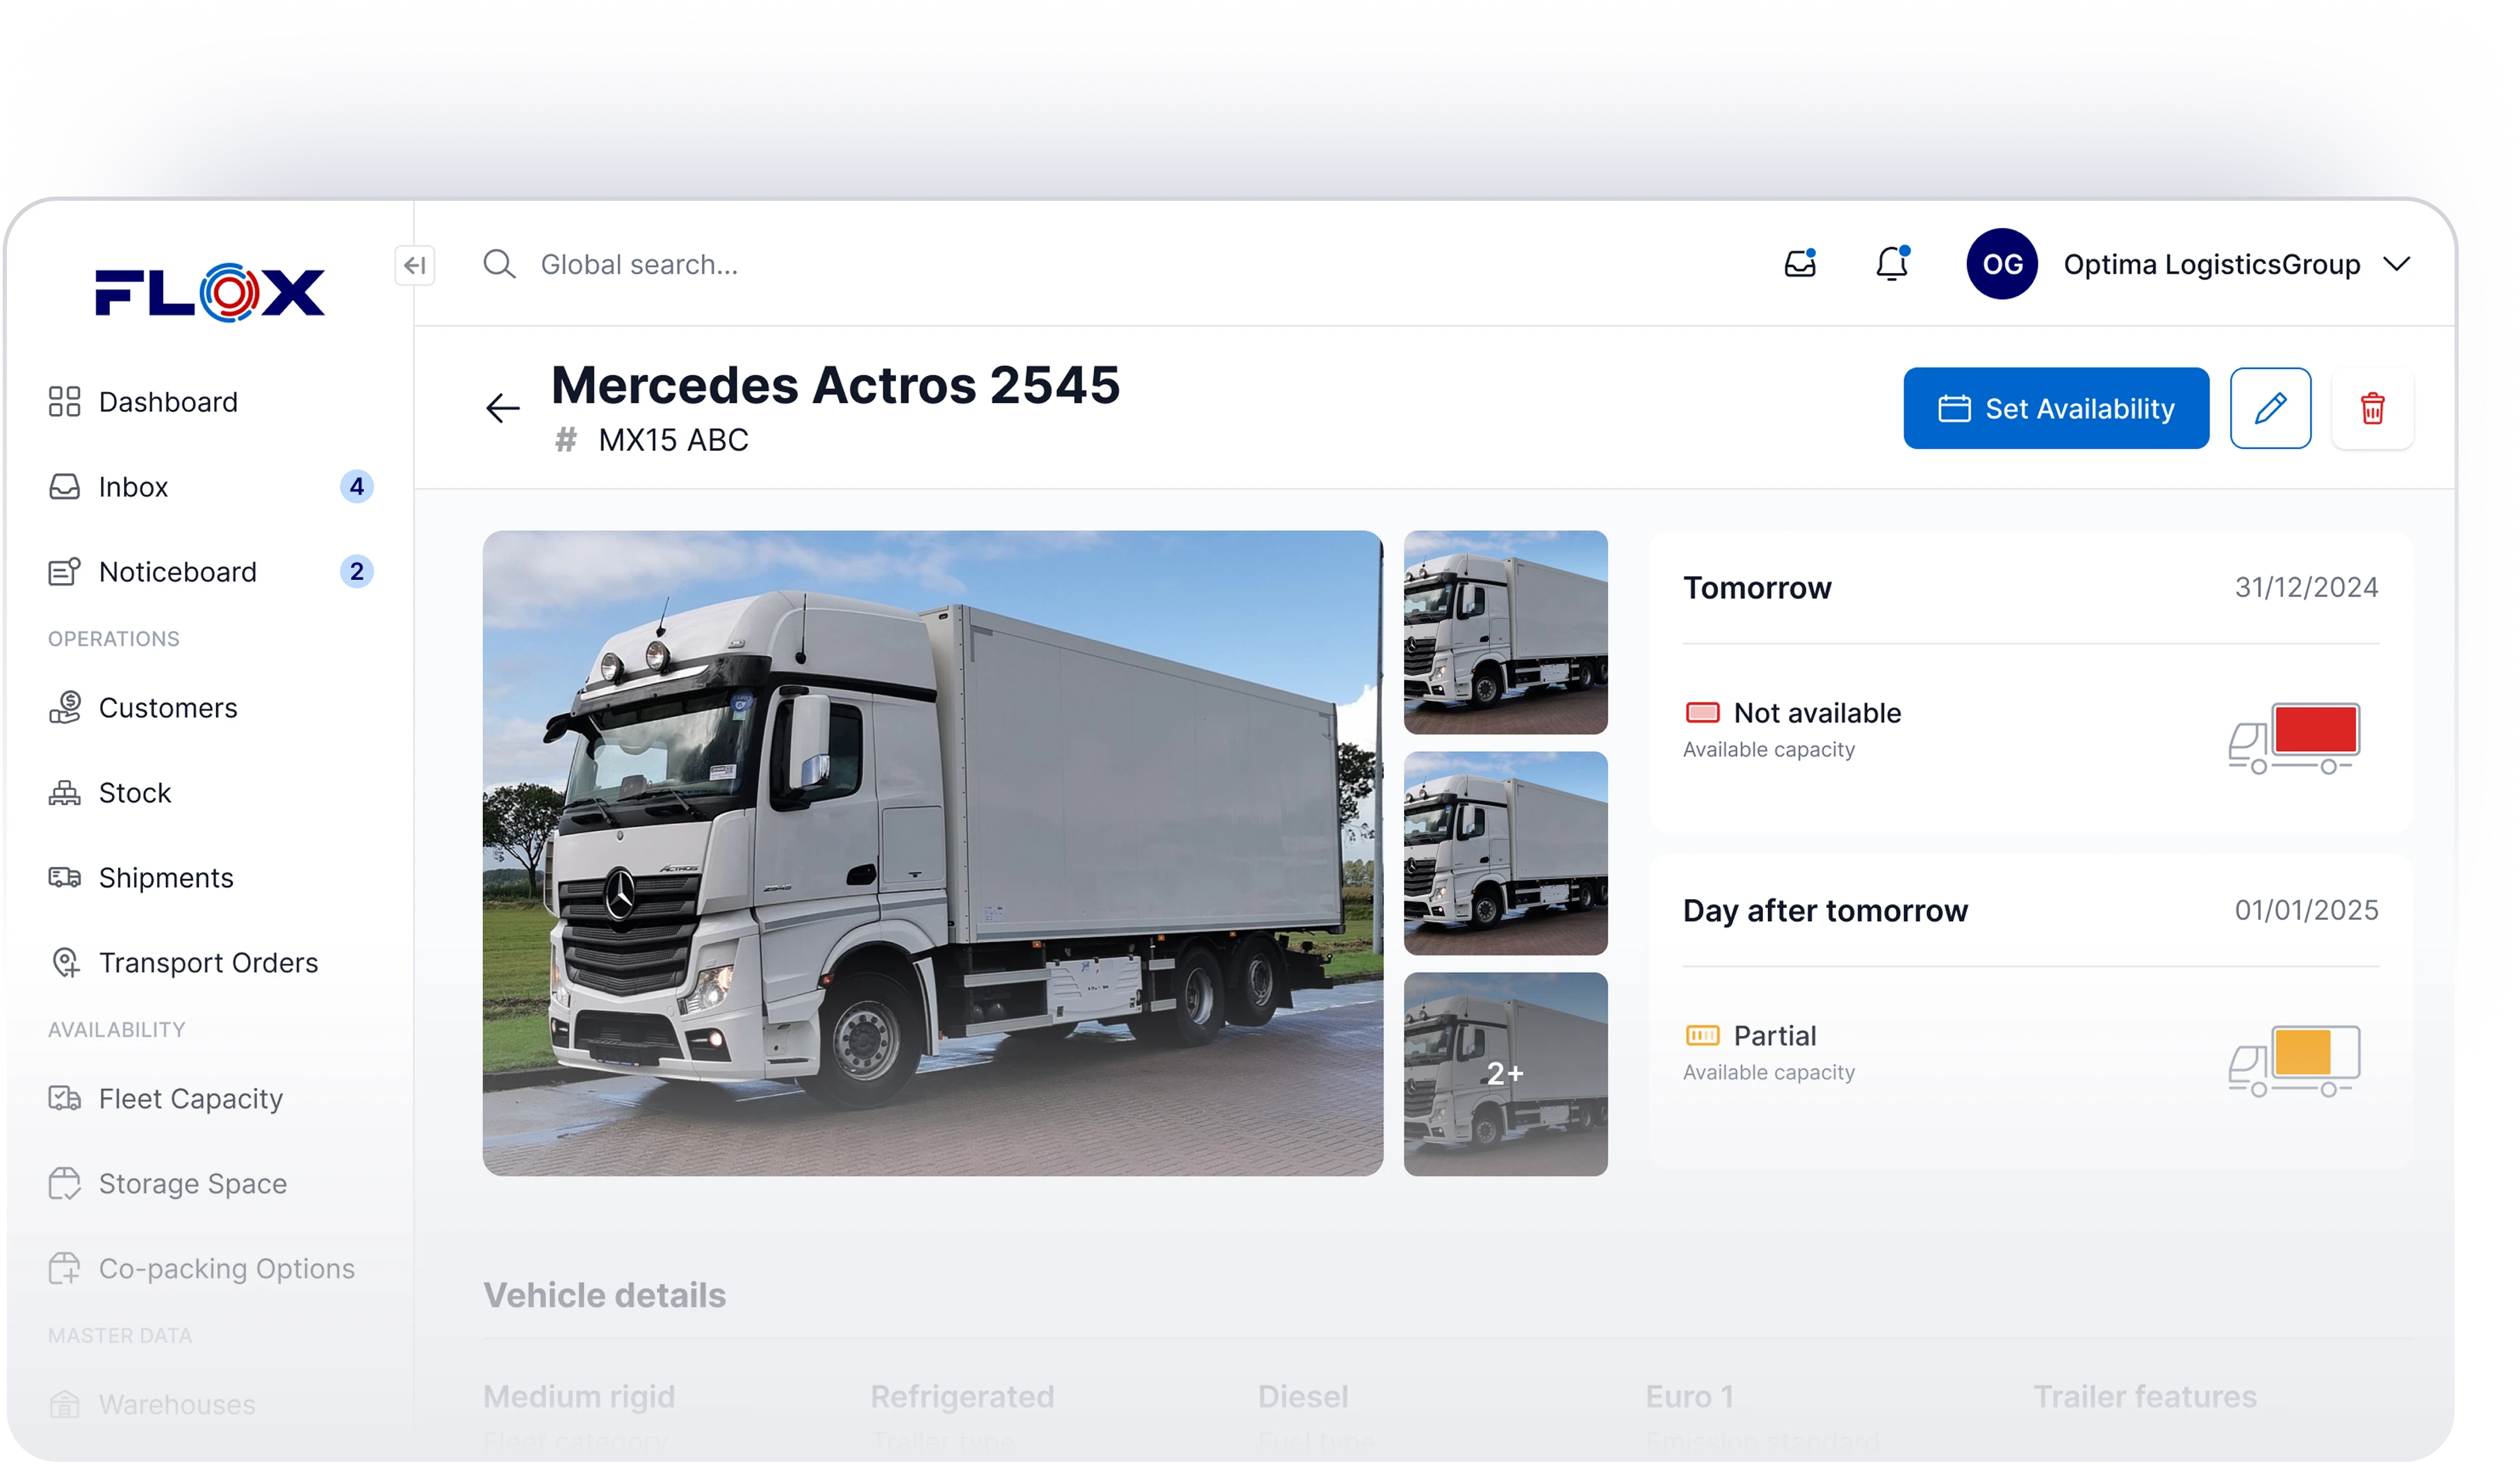Open Storage Space page

[210, 1184]
